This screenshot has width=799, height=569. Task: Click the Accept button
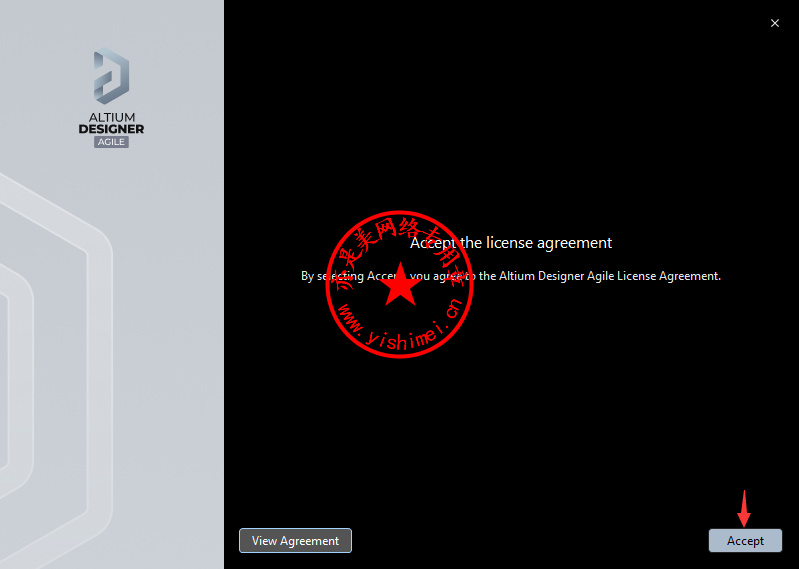pyautogui.click(x=745, y=541)
